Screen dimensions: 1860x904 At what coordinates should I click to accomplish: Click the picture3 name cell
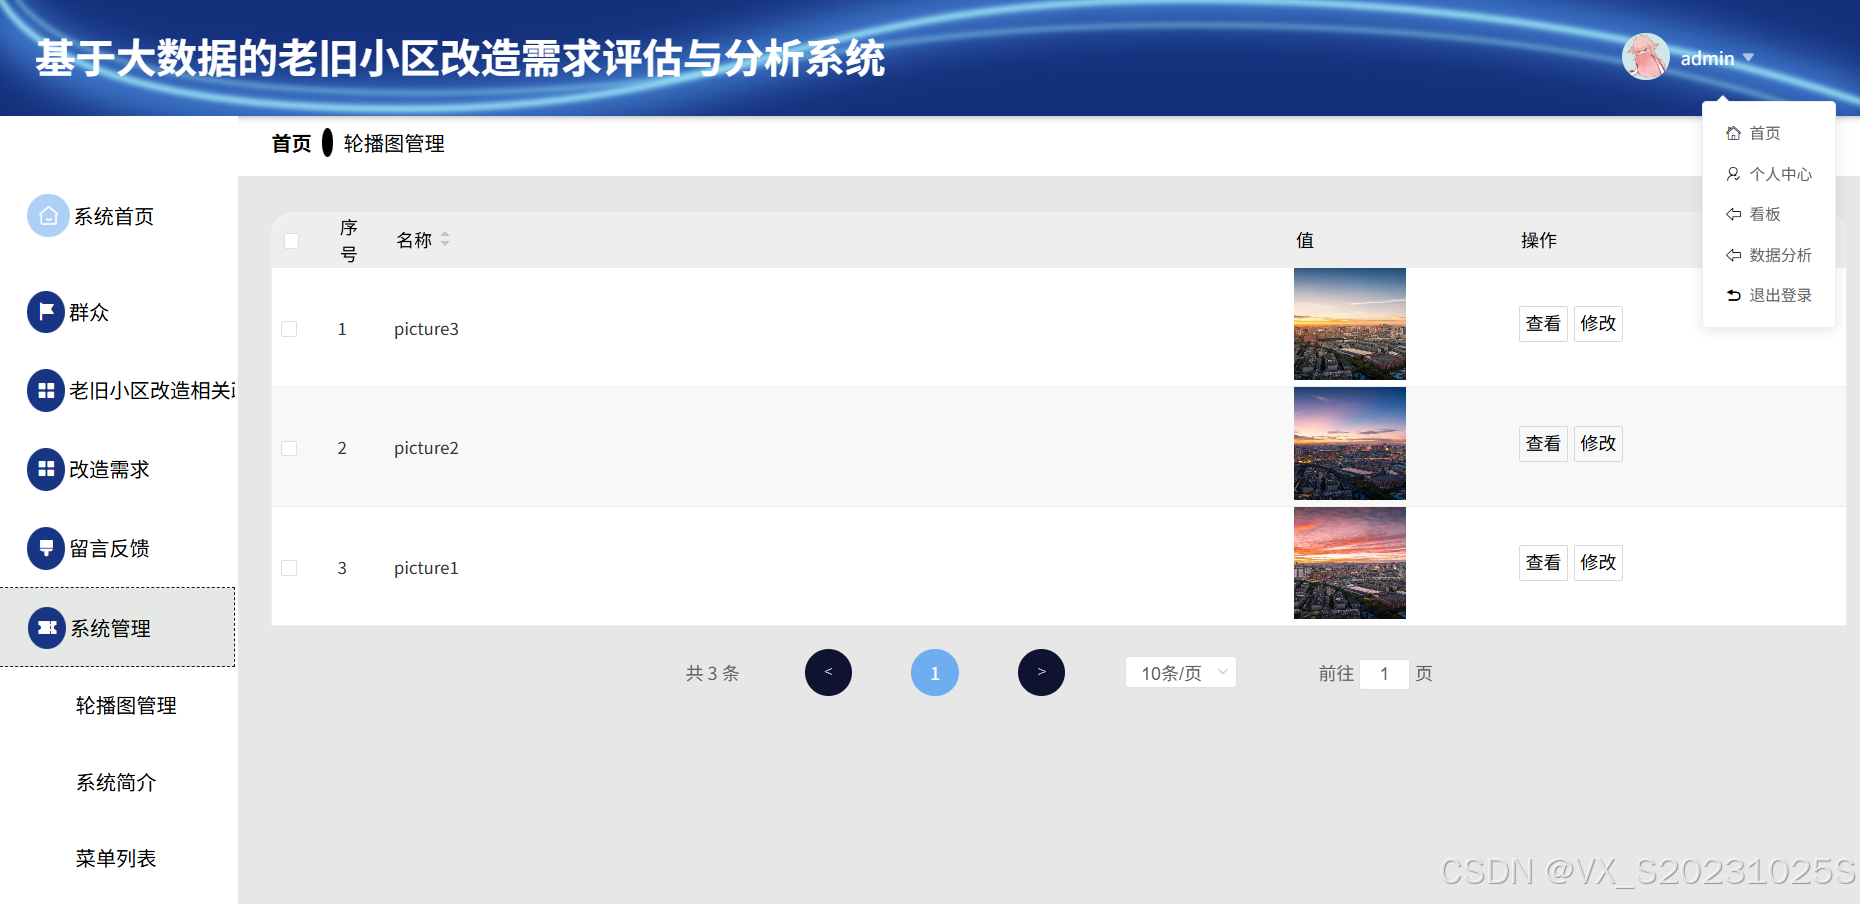[426, 329]
